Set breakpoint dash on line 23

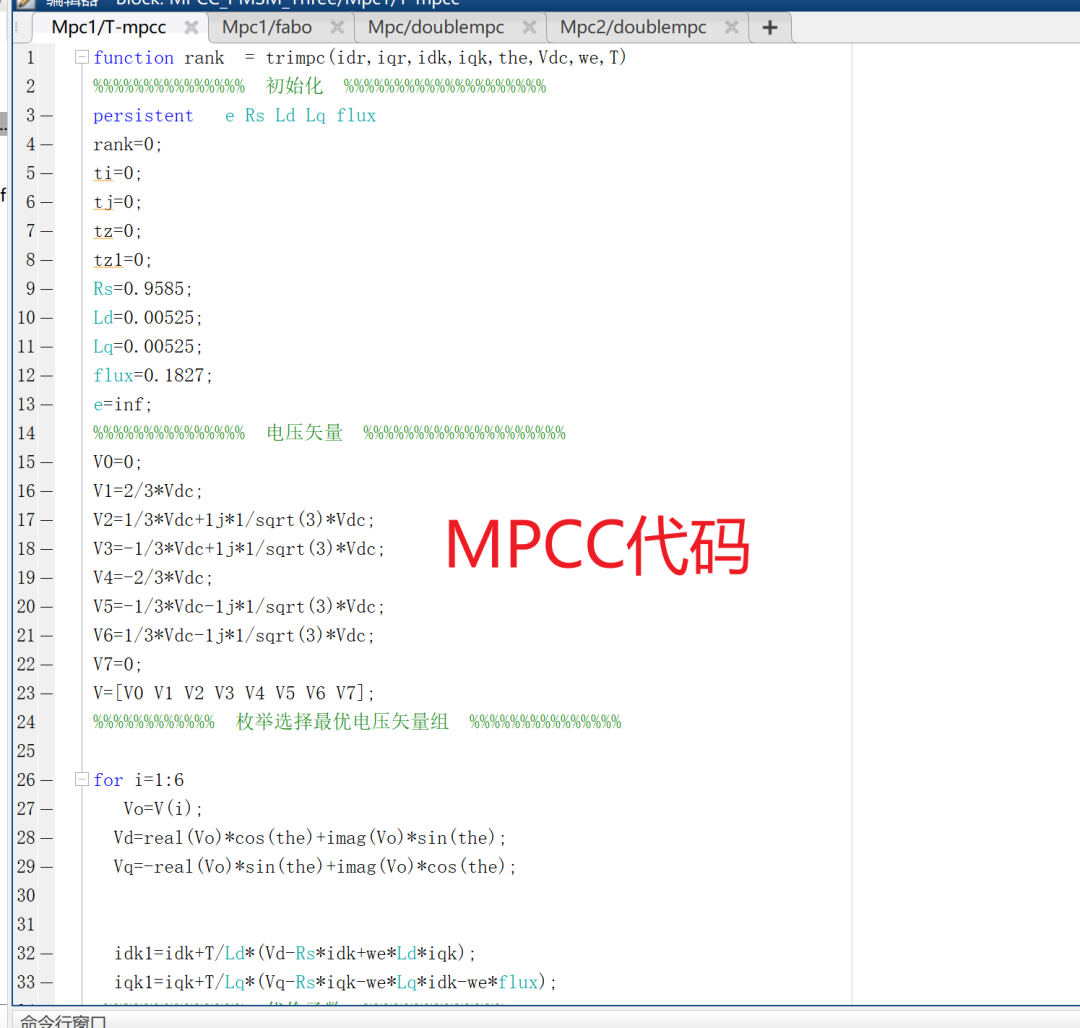47,693
